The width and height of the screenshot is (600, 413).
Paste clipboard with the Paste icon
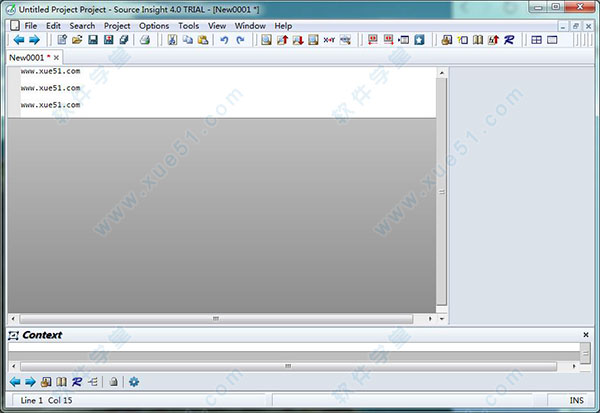click(x=203, y=40)
